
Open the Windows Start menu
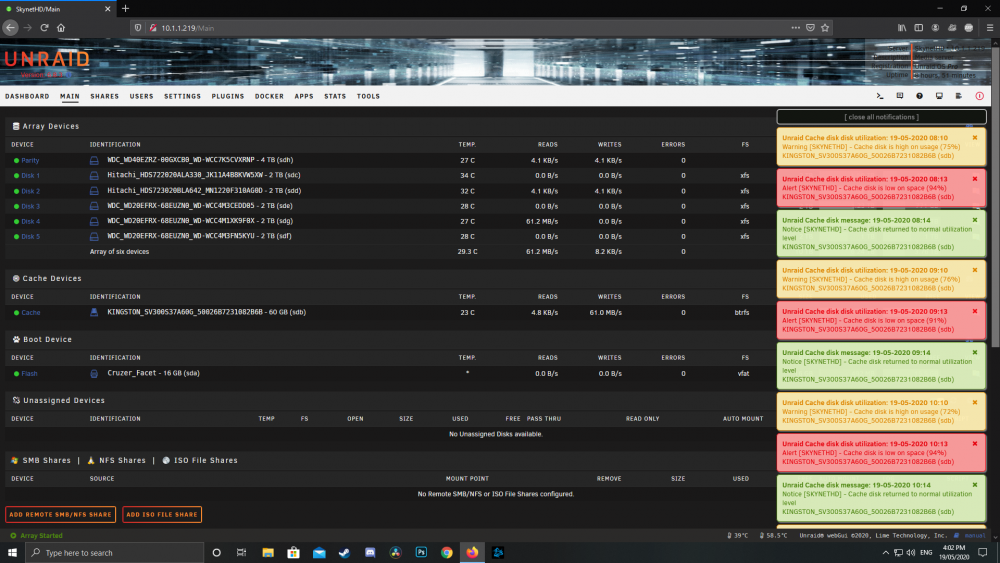[x=12, y=552]
